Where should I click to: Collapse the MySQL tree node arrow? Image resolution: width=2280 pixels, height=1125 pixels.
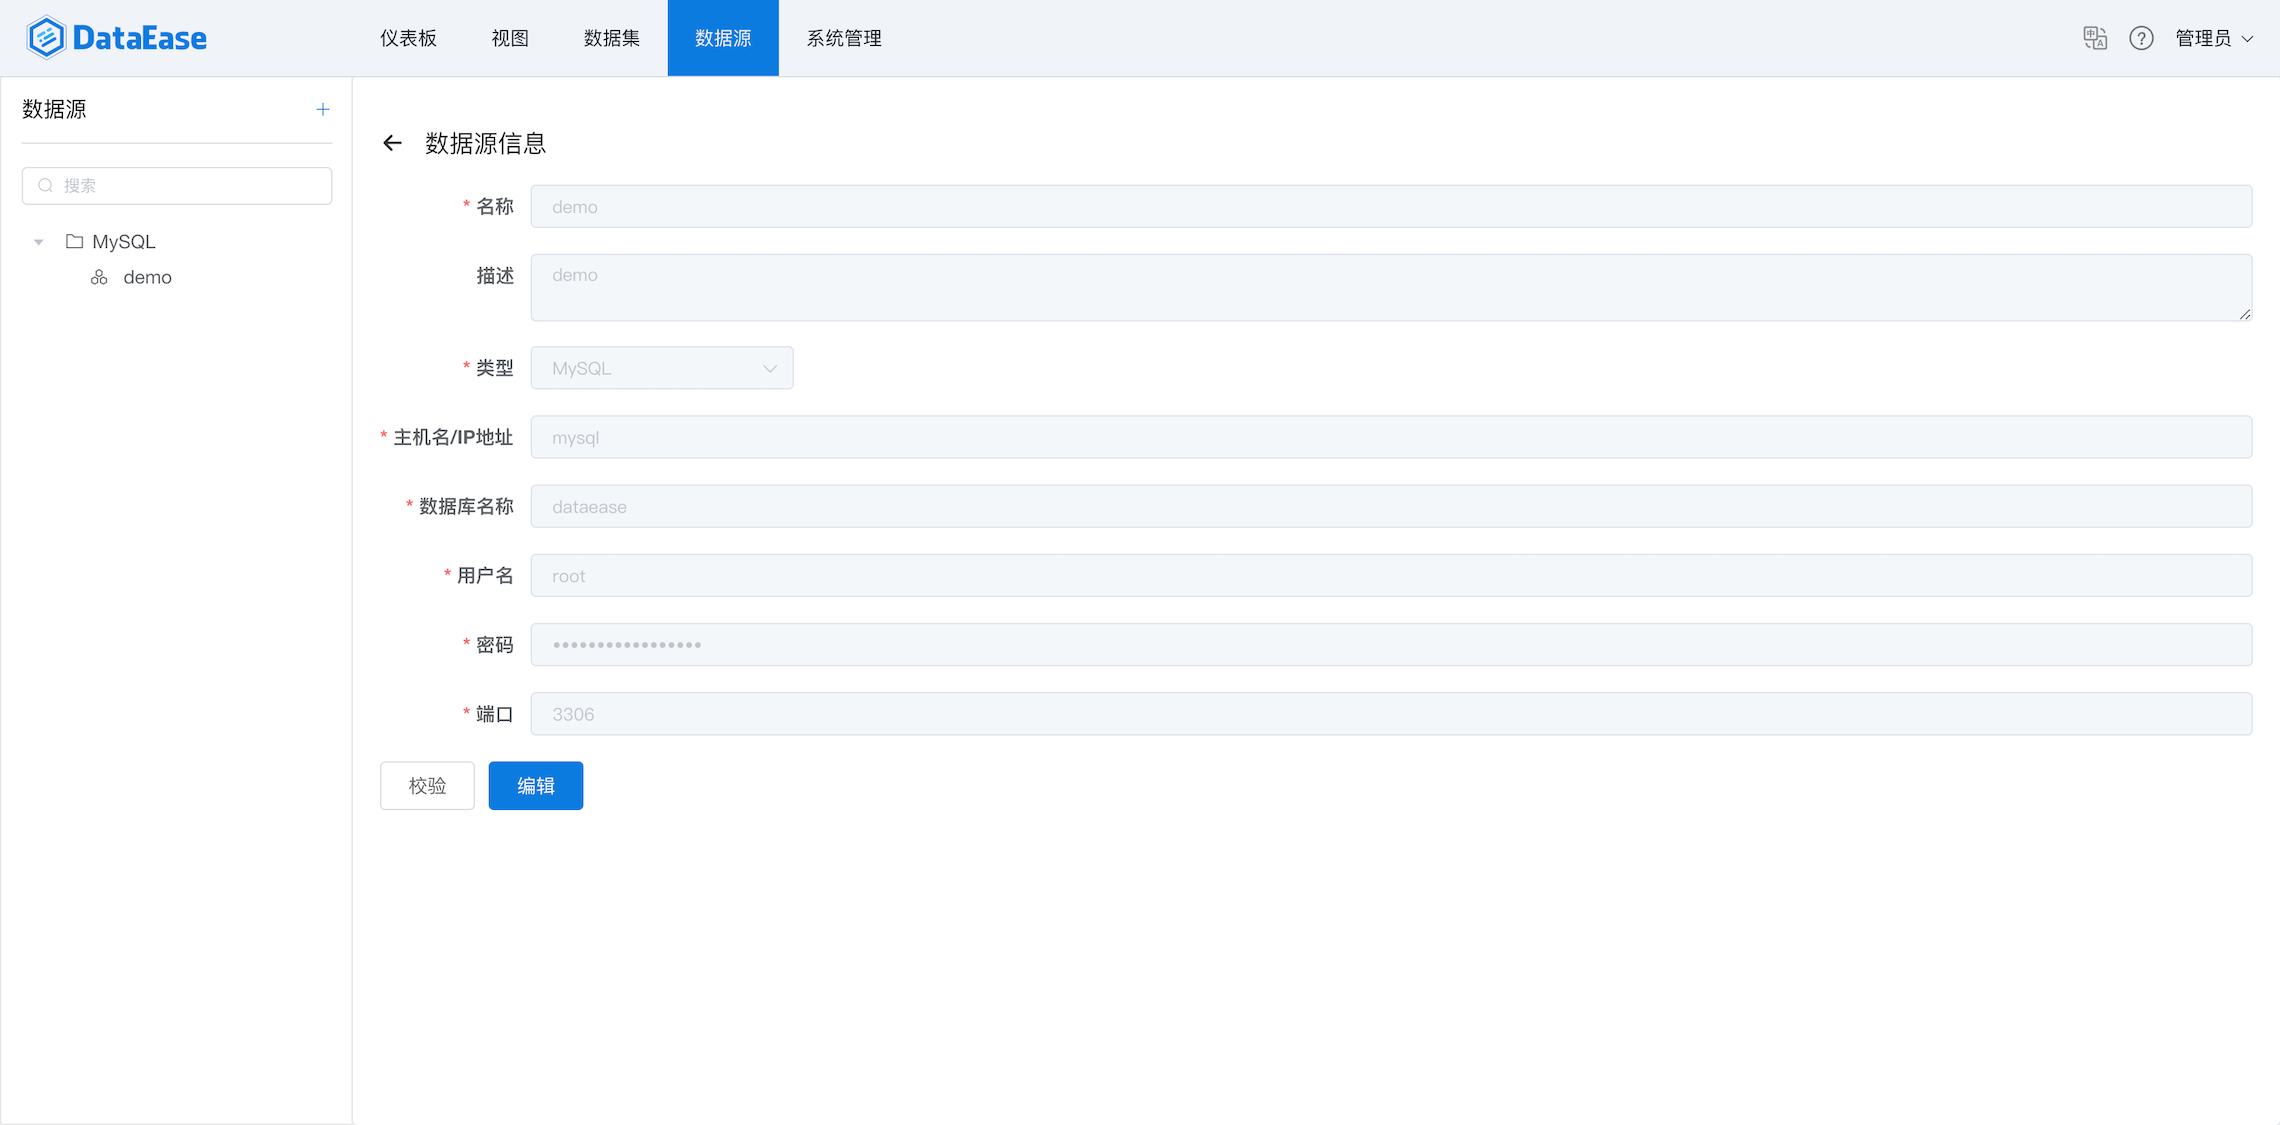[39, 242]
